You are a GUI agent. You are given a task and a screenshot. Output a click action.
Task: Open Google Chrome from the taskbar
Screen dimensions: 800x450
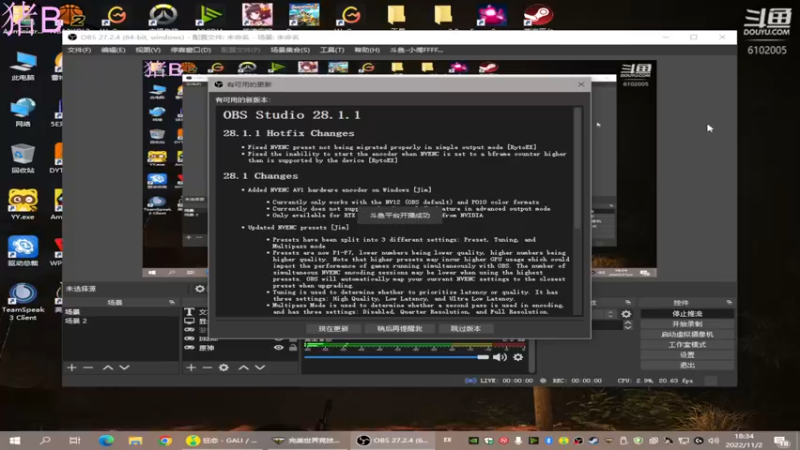point(165,440)
